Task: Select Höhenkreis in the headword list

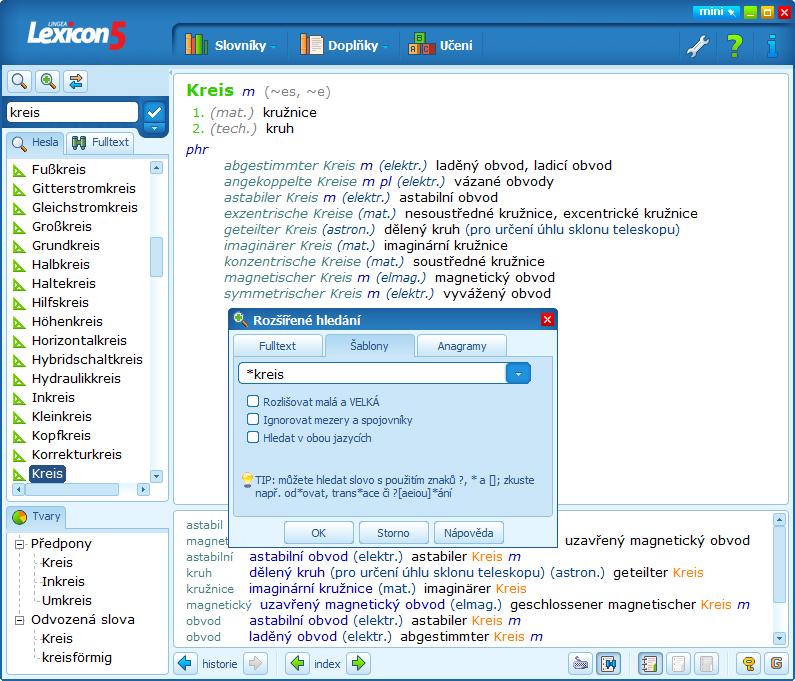Action: click(x=67, y=321)
